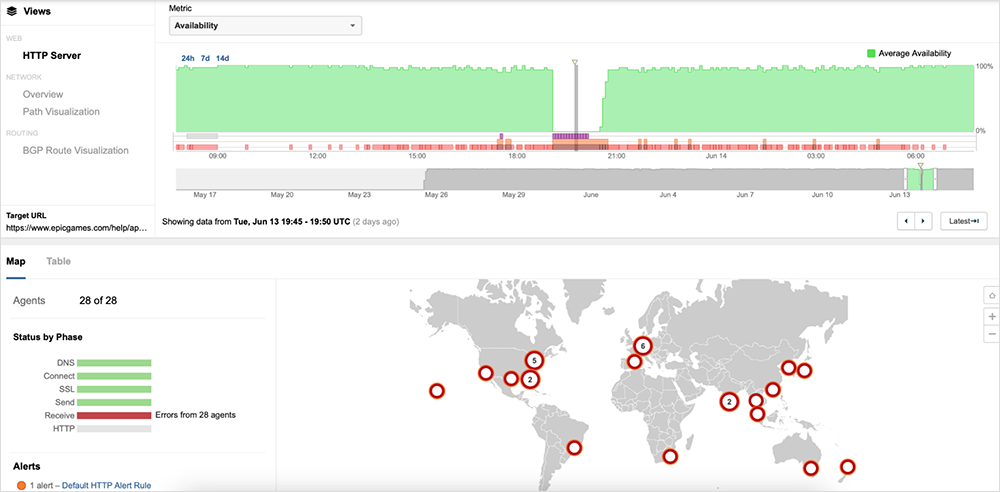Select the agent marker in South Africa
1000x492 pixels.
coord(670,457)
